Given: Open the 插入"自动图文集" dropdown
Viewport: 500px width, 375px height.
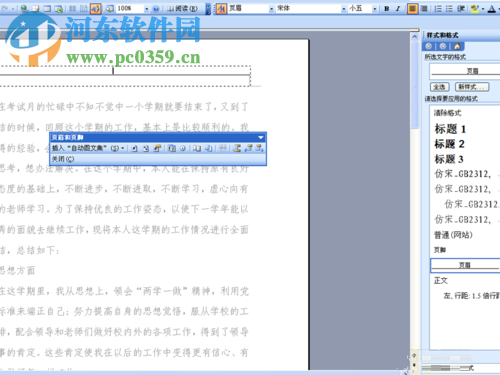Looking at the screenshot, I should tap(88, 148).
